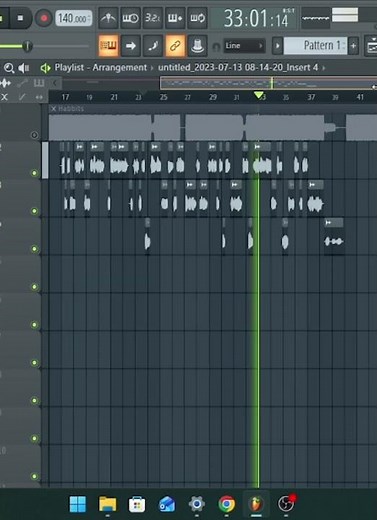Toggle wait for input to start playing

[130, 18]
